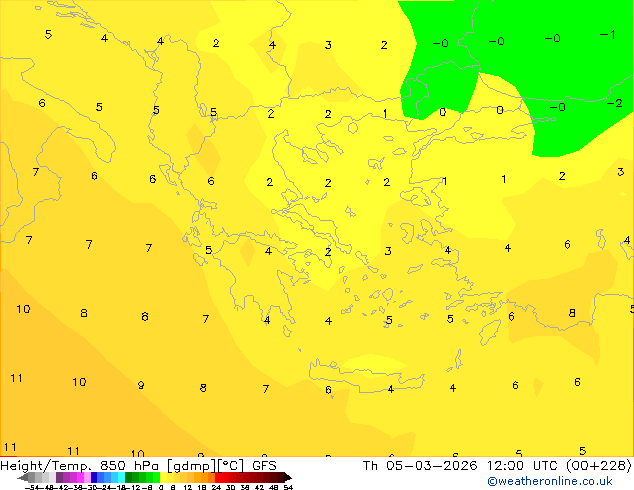Image resolution: width=634 pixels, height=490 pixels.
Task: Open the weatheronline.co.uk copyright link
Action: coord(550,481)
